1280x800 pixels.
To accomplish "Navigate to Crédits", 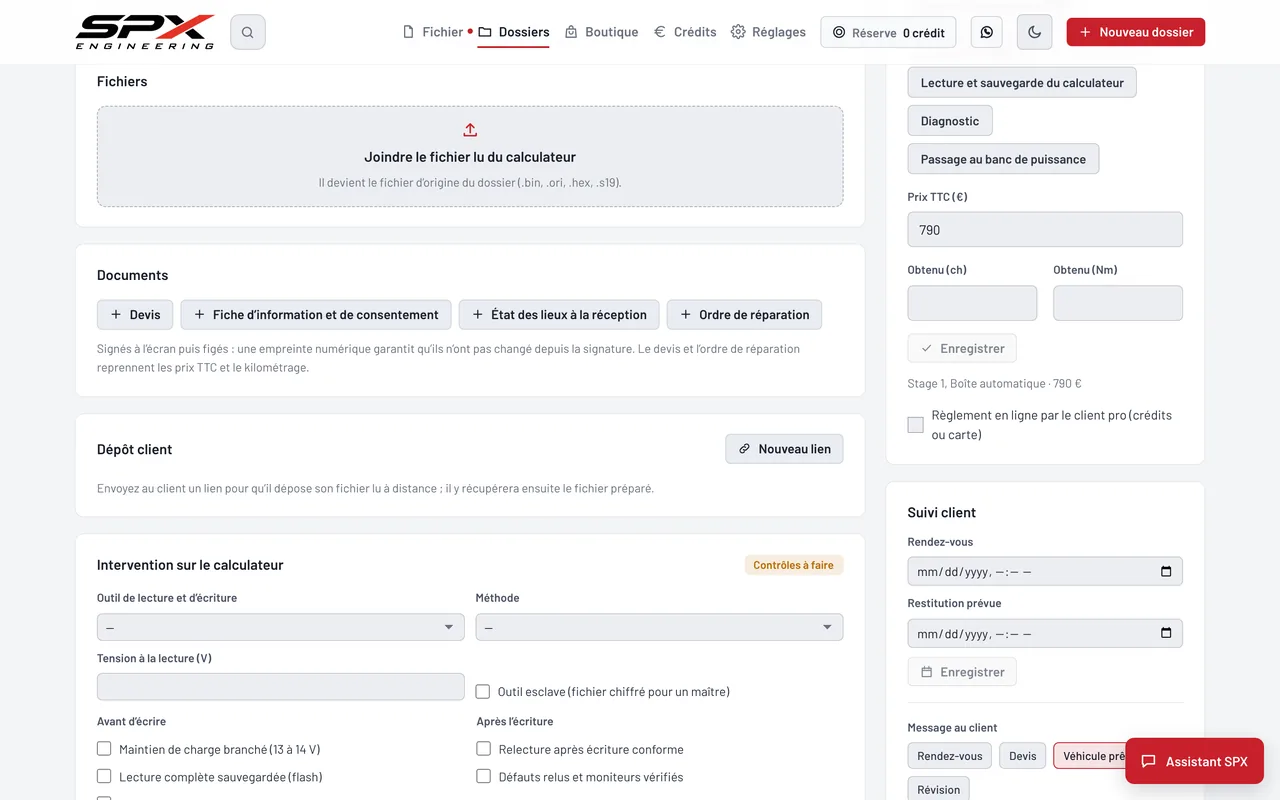I will pos(685,32).
